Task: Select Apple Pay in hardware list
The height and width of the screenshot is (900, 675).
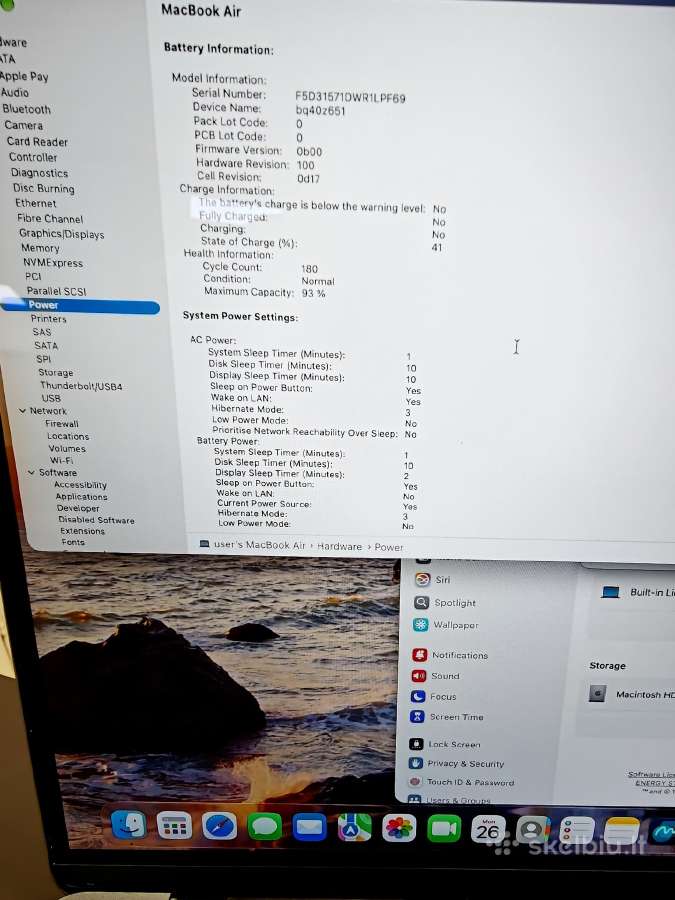Action: [x=24, y=76]
